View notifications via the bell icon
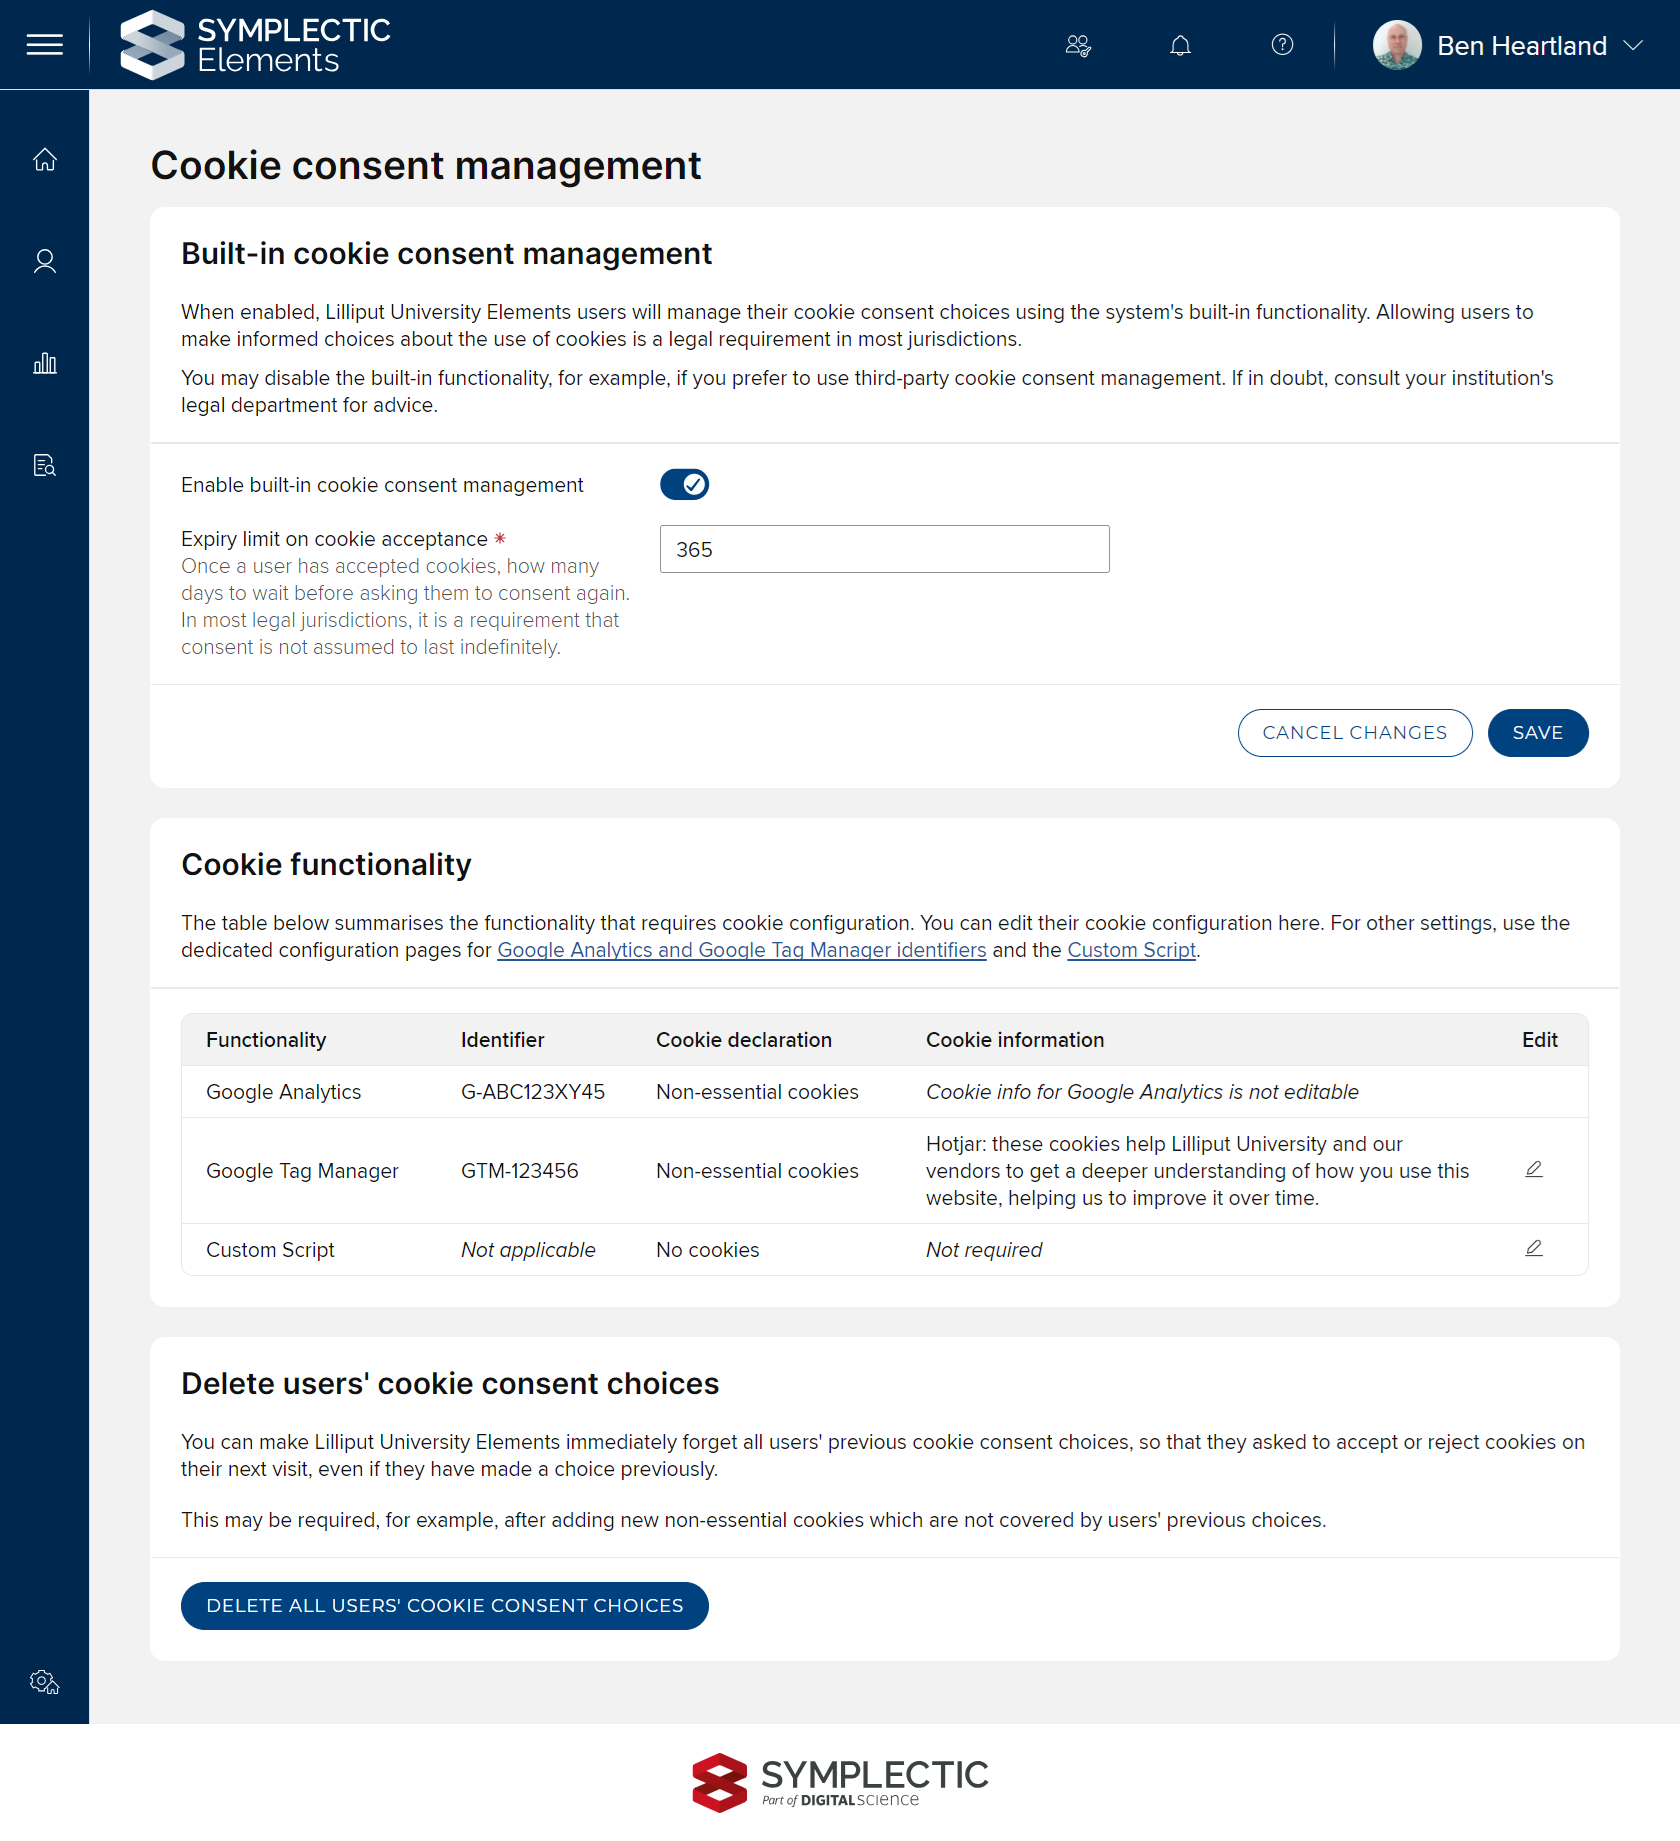This screenshot has height=1841, width=1680. [x=1180, y=45]
